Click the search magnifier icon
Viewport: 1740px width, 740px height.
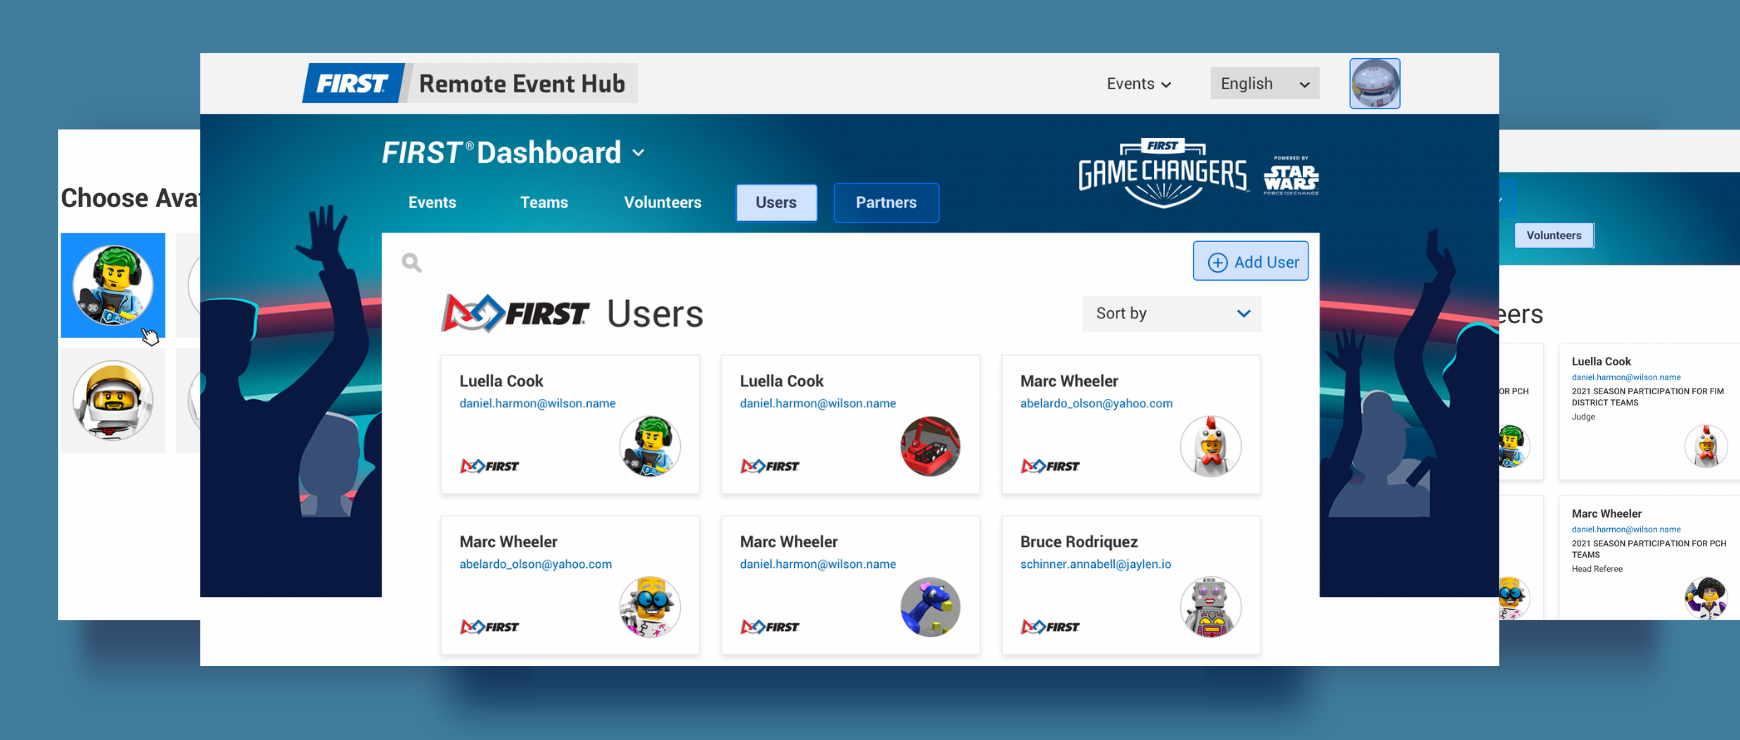coord(411,263)
